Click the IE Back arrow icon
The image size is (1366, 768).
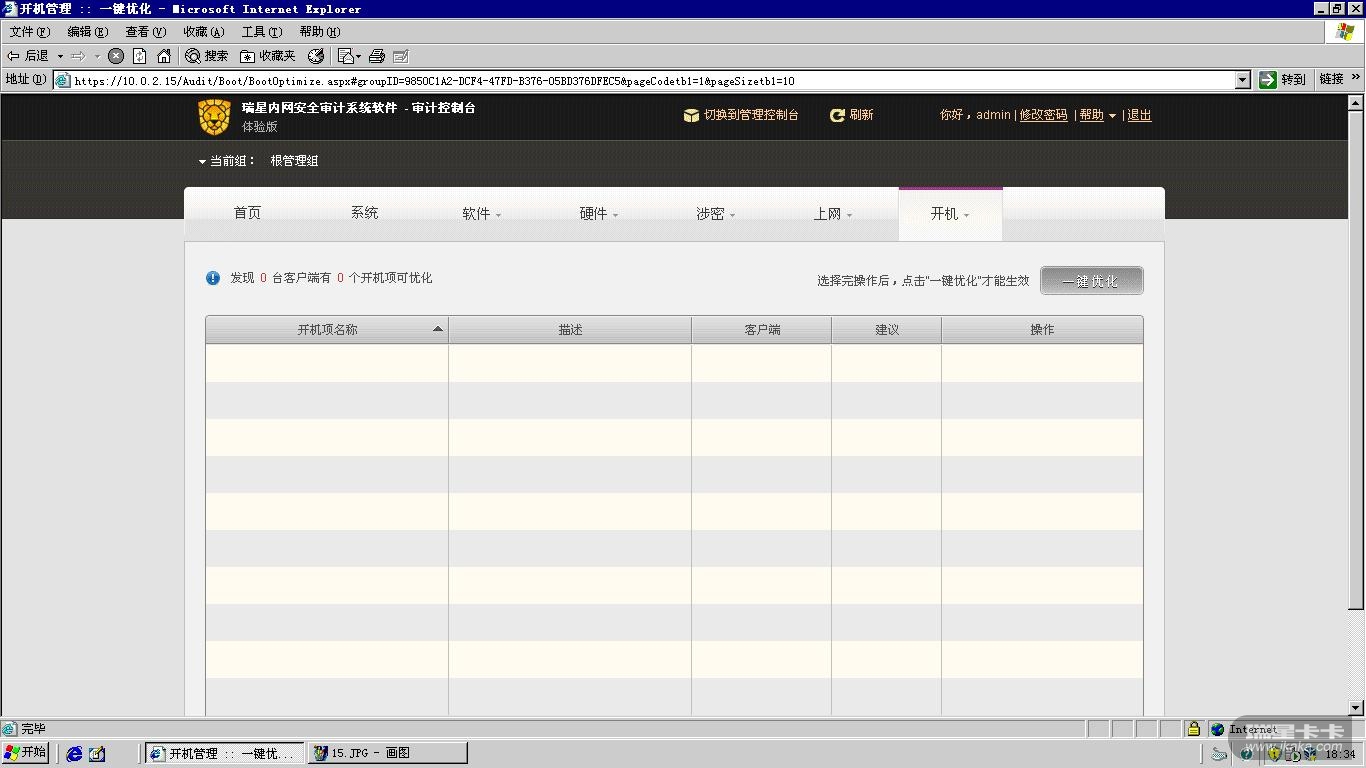tap(14, 56)
